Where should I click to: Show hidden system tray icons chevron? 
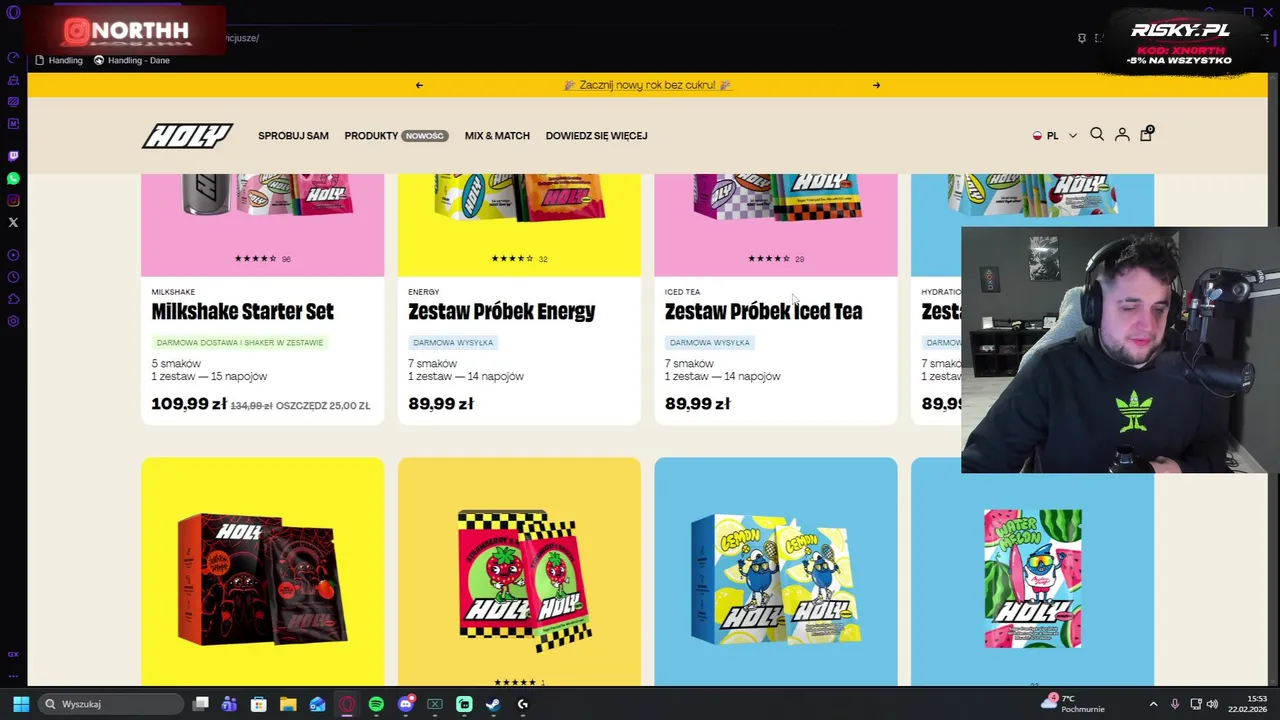point(1153,704)
